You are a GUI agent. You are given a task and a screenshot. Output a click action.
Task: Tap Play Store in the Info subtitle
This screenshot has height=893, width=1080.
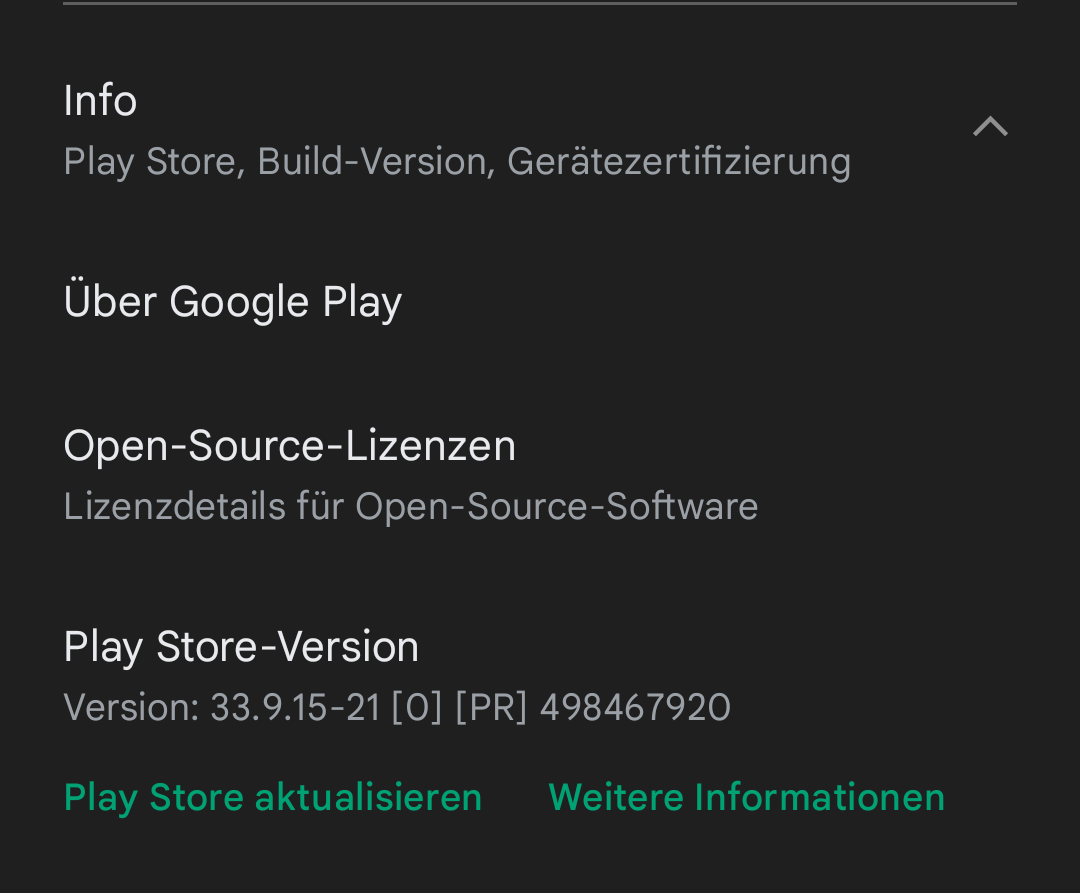coord(153,162)
